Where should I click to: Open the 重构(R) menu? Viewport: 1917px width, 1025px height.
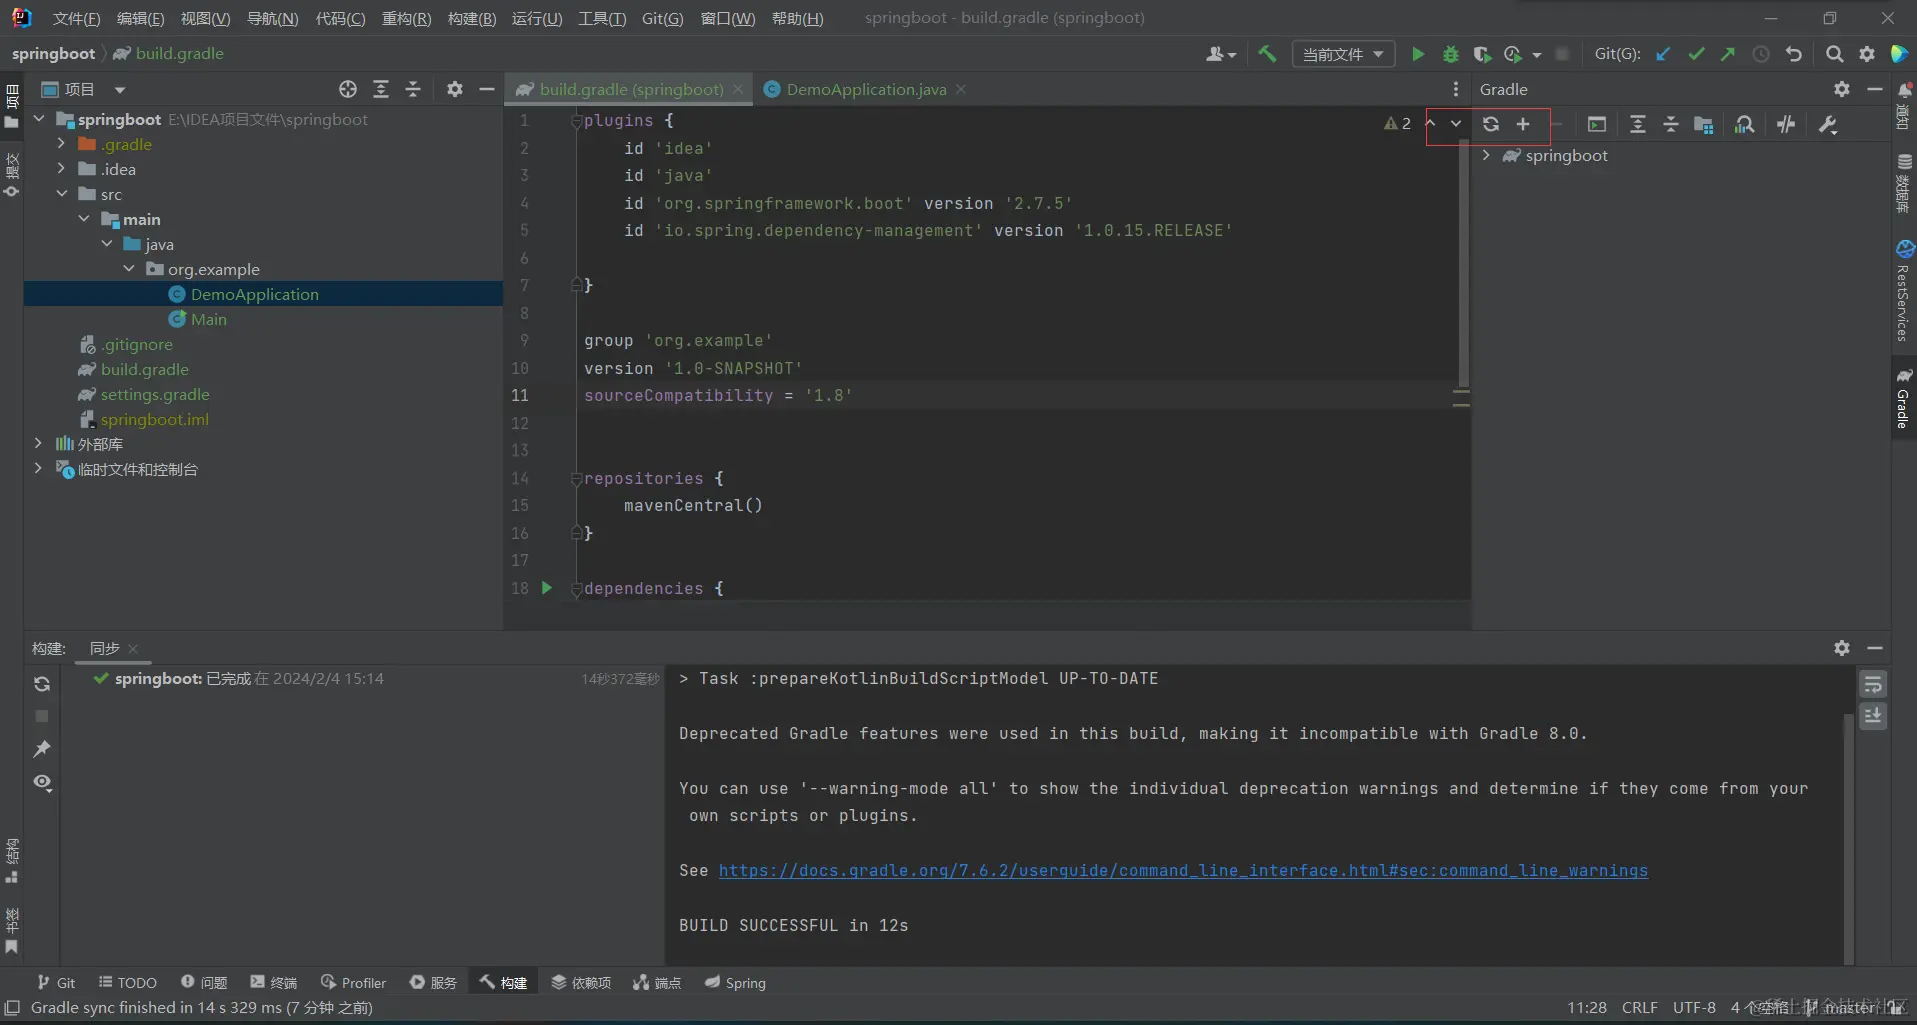click(x=406, y=18)
